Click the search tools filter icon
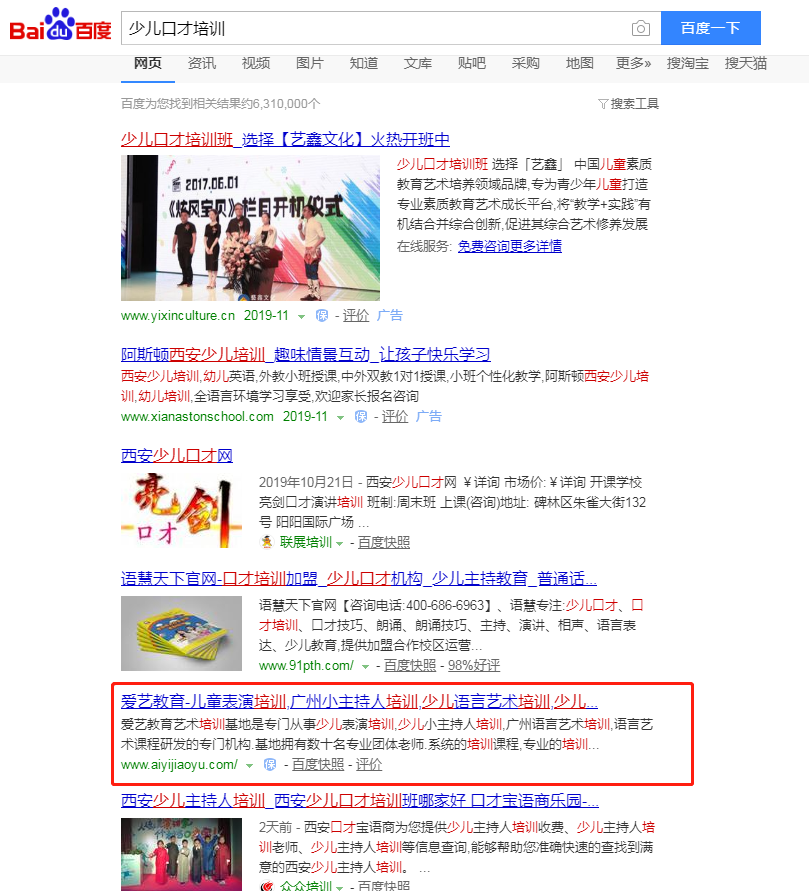Viewport: 809px width, 891px height. (603, 103)
